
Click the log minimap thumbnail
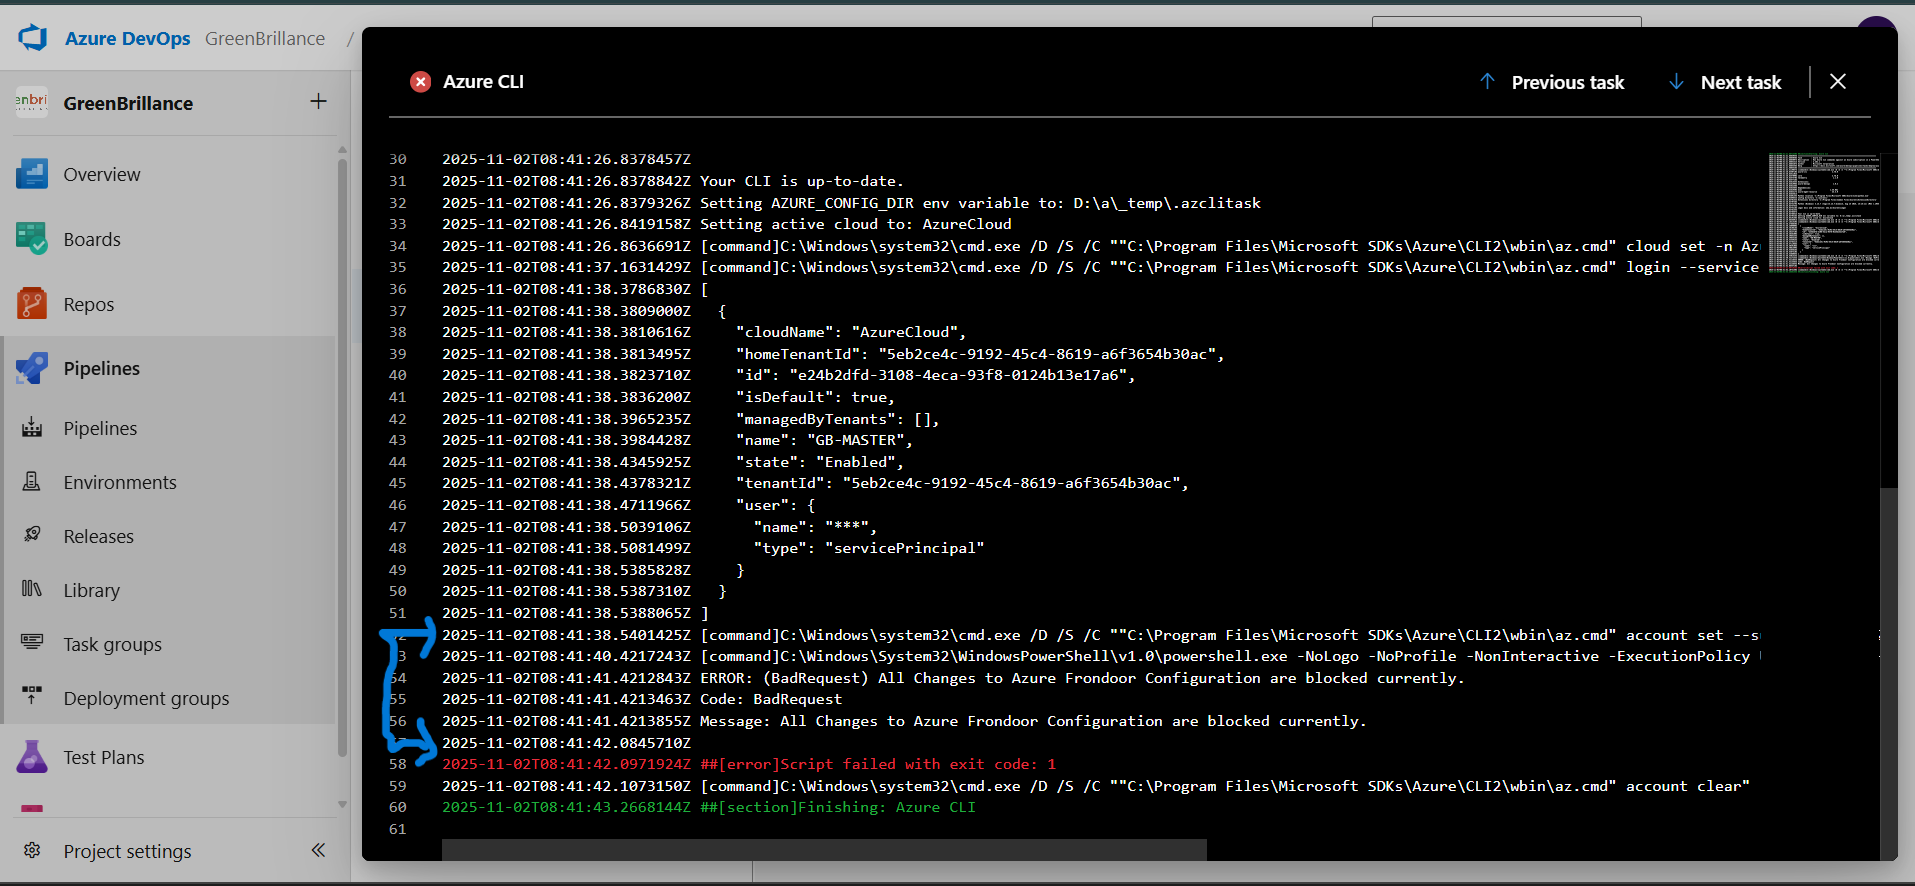(x=1824, y=212)
